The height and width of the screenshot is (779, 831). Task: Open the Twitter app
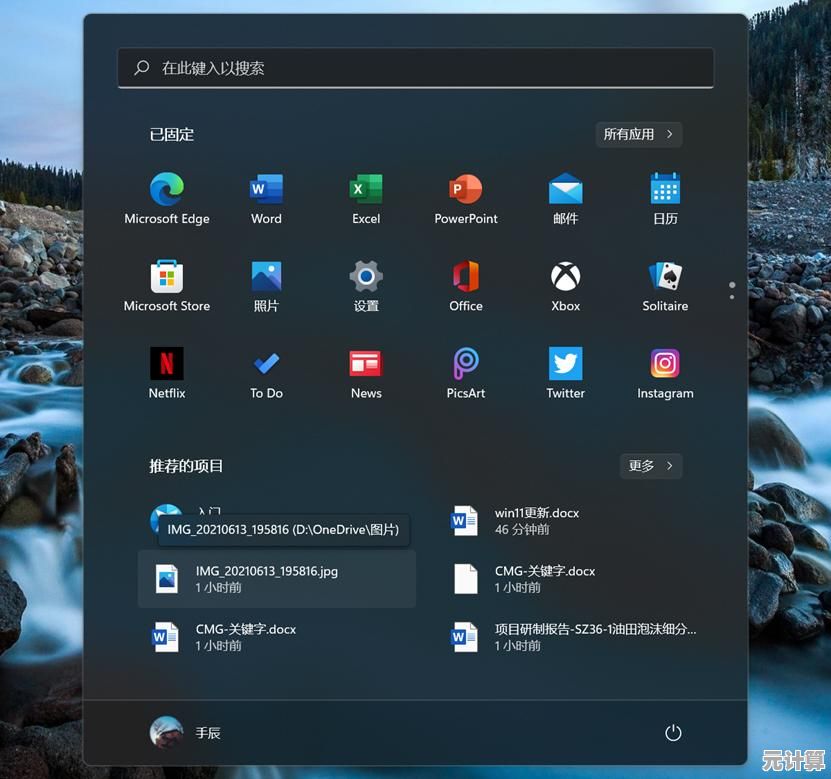coord(565,373)
